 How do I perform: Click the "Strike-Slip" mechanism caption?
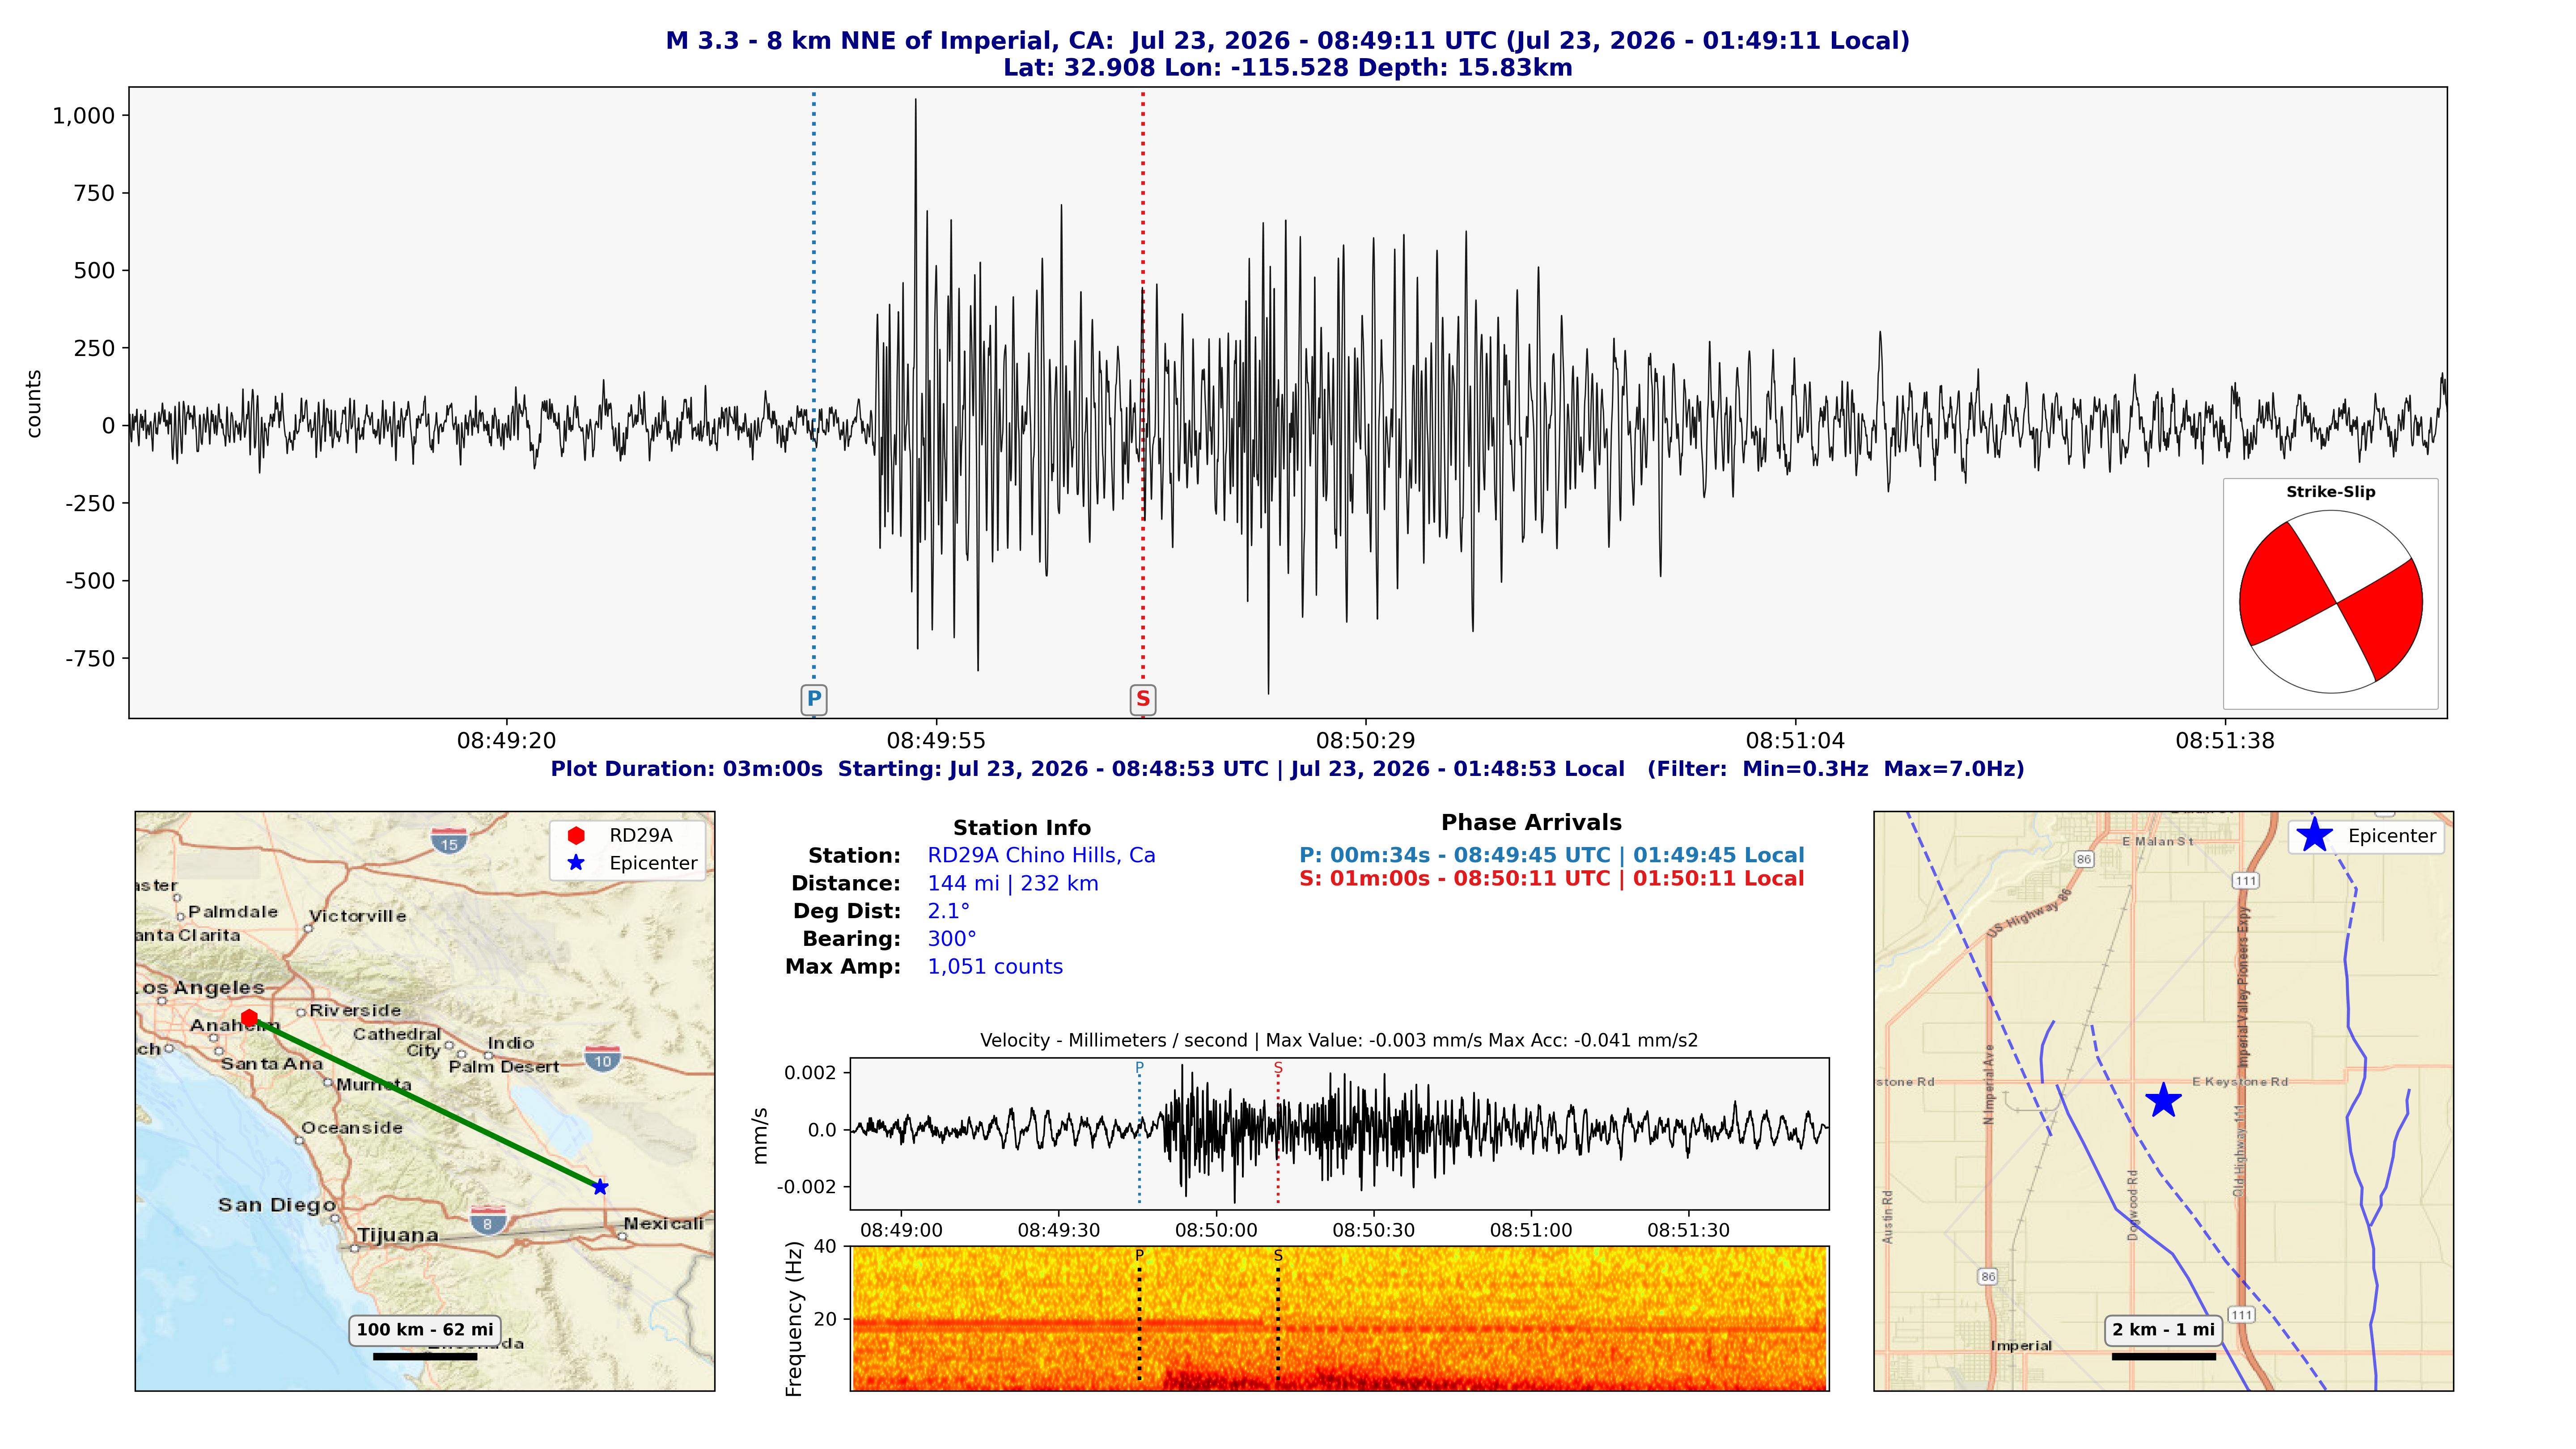2331,492
